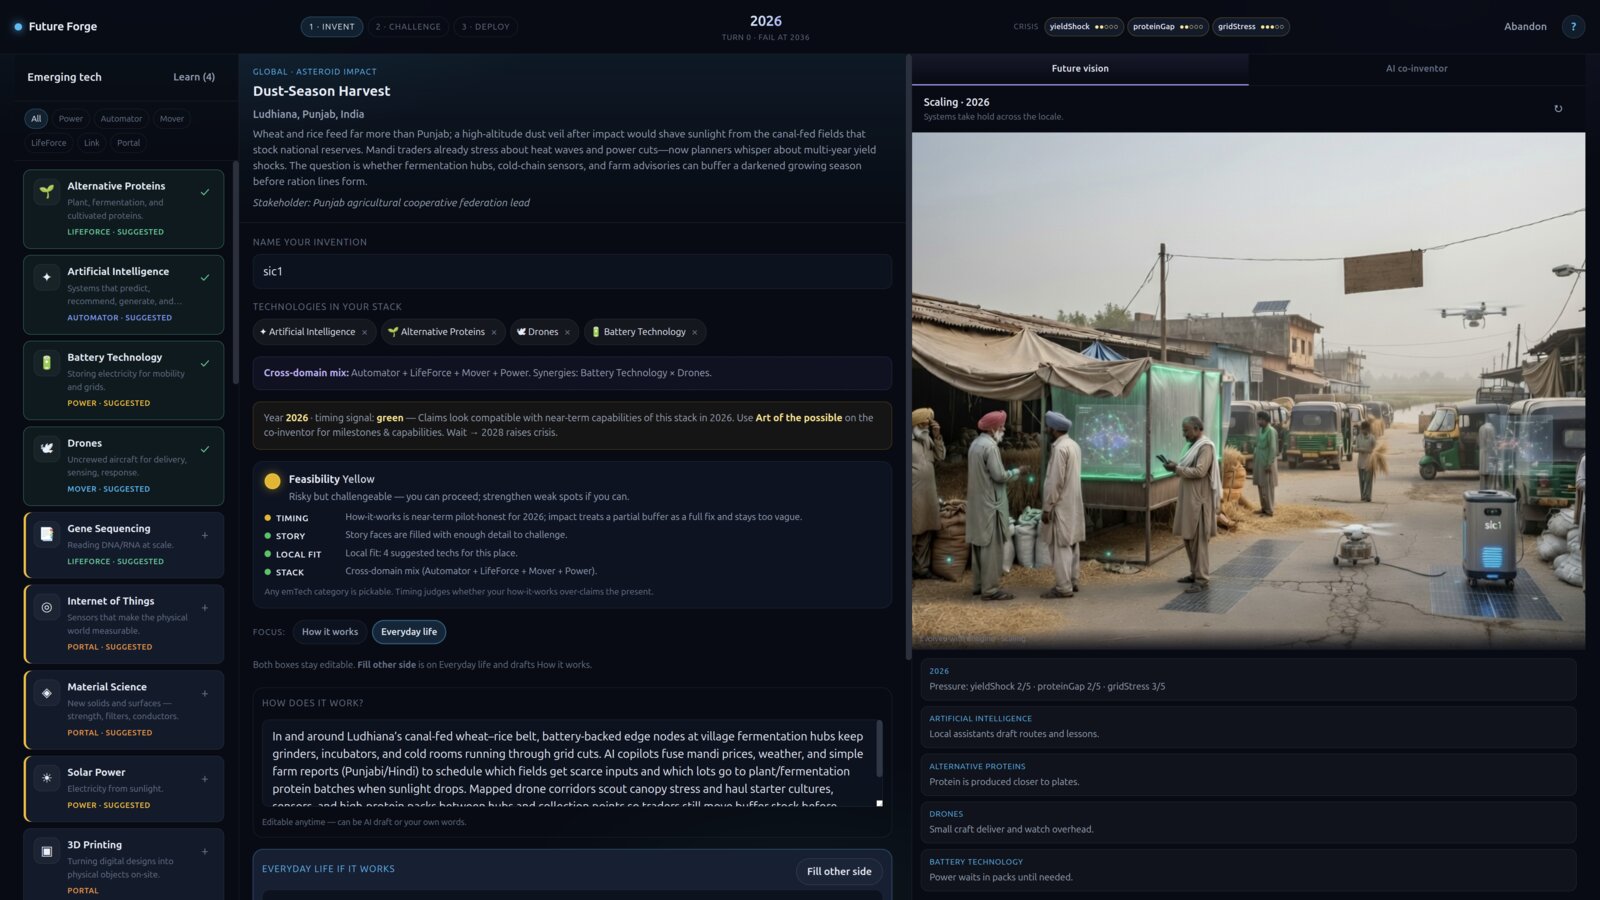Filter emerging tech by Power
The image size is (1600, 900).
click(x=71, y=119)
